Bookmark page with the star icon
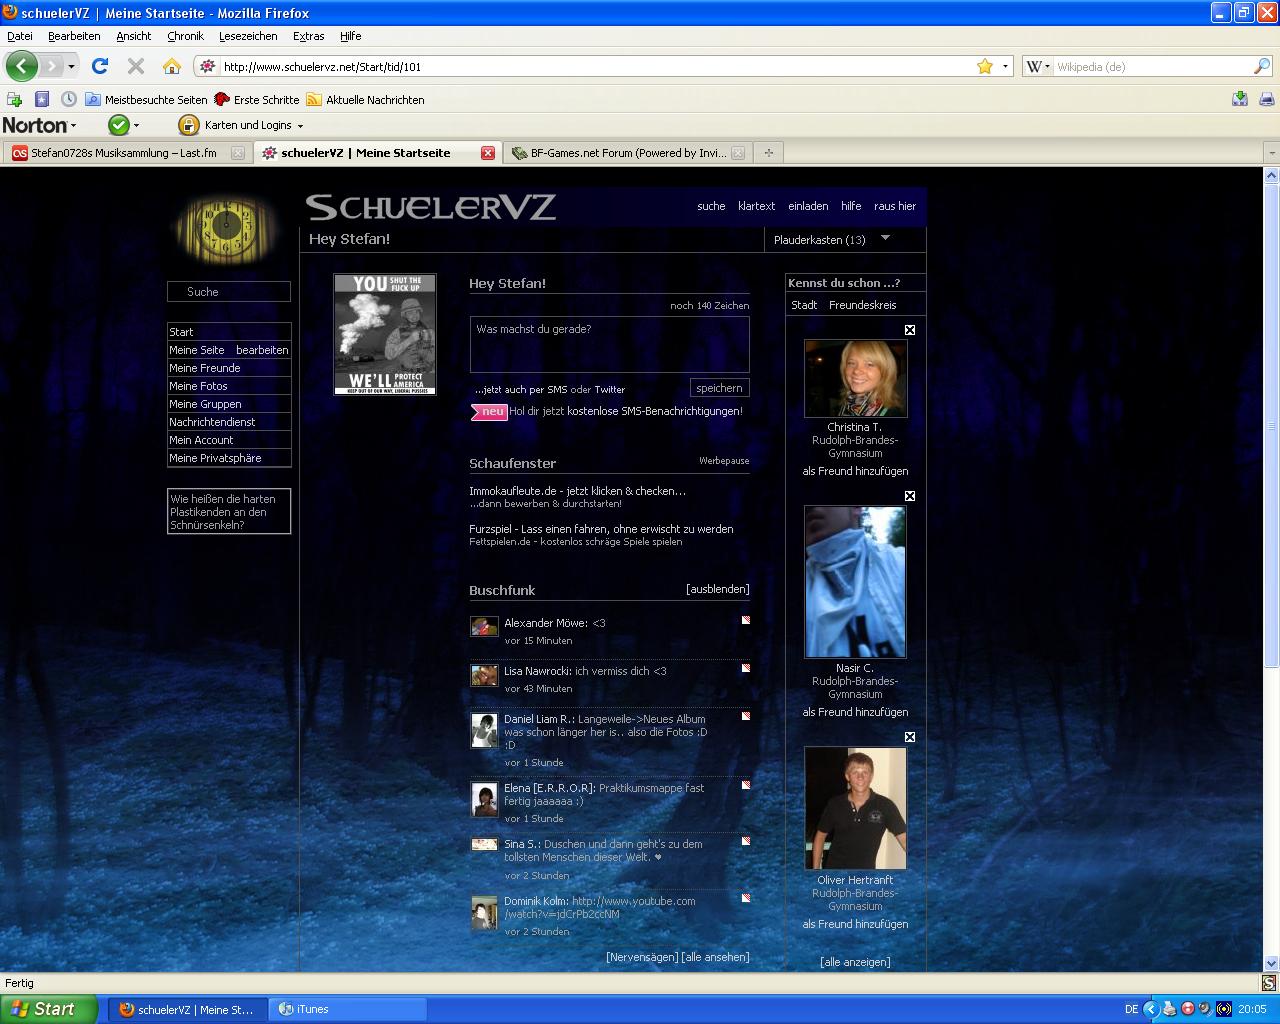 pyautogui.click(x=985, y=66)
